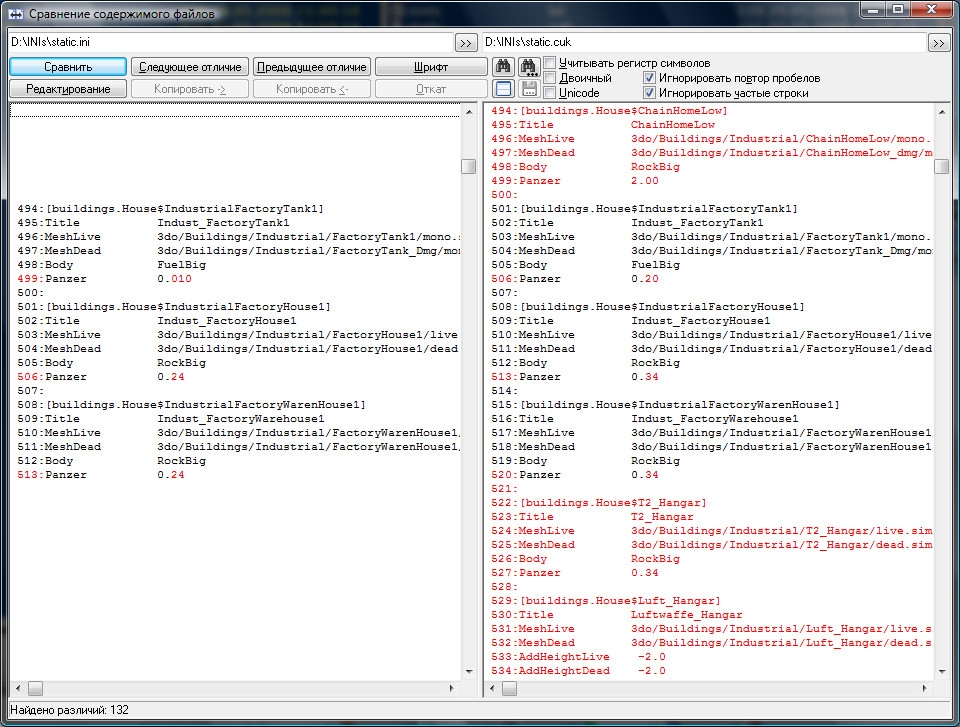Click left pane horizontal scrollbar thumb
Image resolution: width=960 pixels, height=727 pixels.
36,688
